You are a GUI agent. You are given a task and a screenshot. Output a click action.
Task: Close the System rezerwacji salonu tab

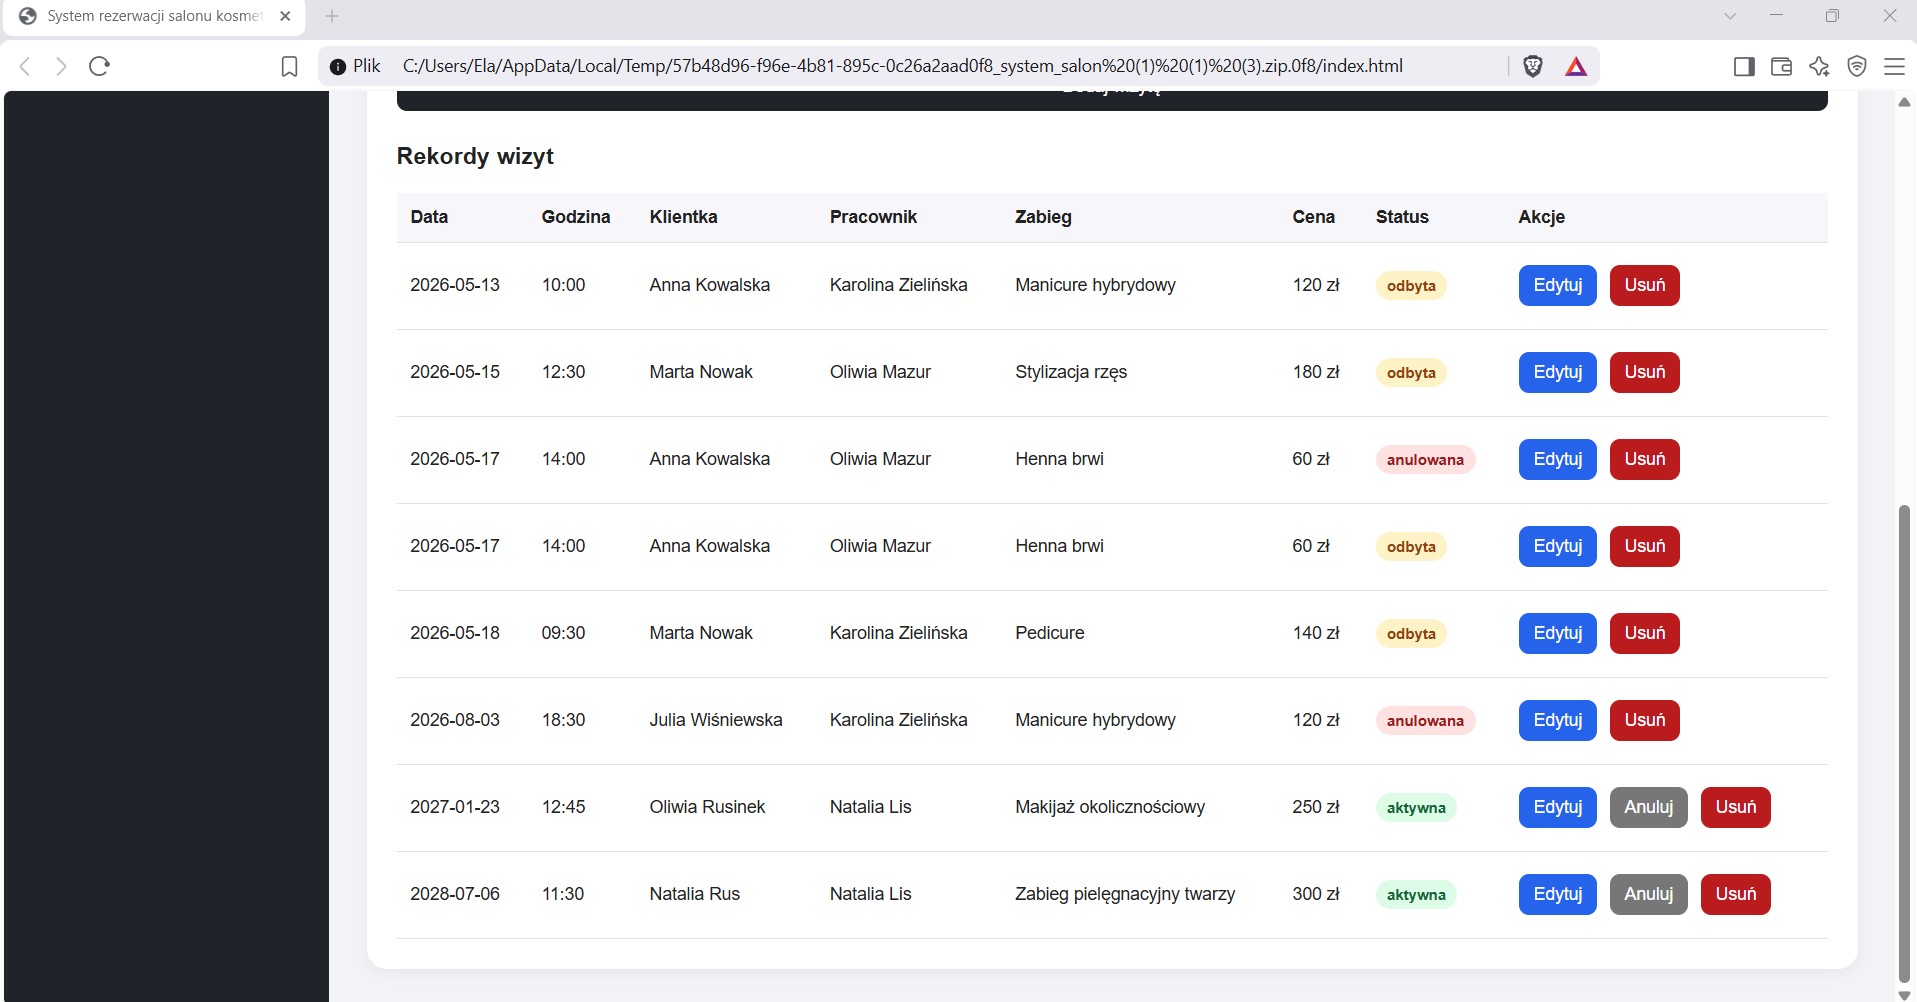click(x=285, y=16)
